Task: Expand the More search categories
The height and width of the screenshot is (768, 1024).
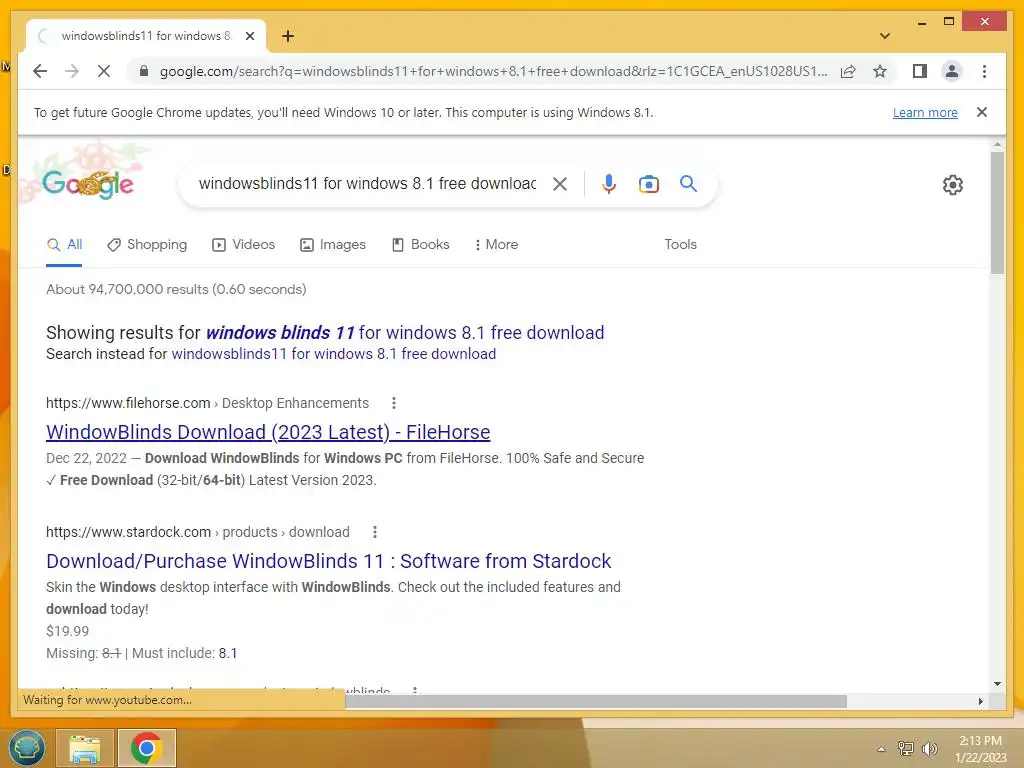Action: (496, 245)
